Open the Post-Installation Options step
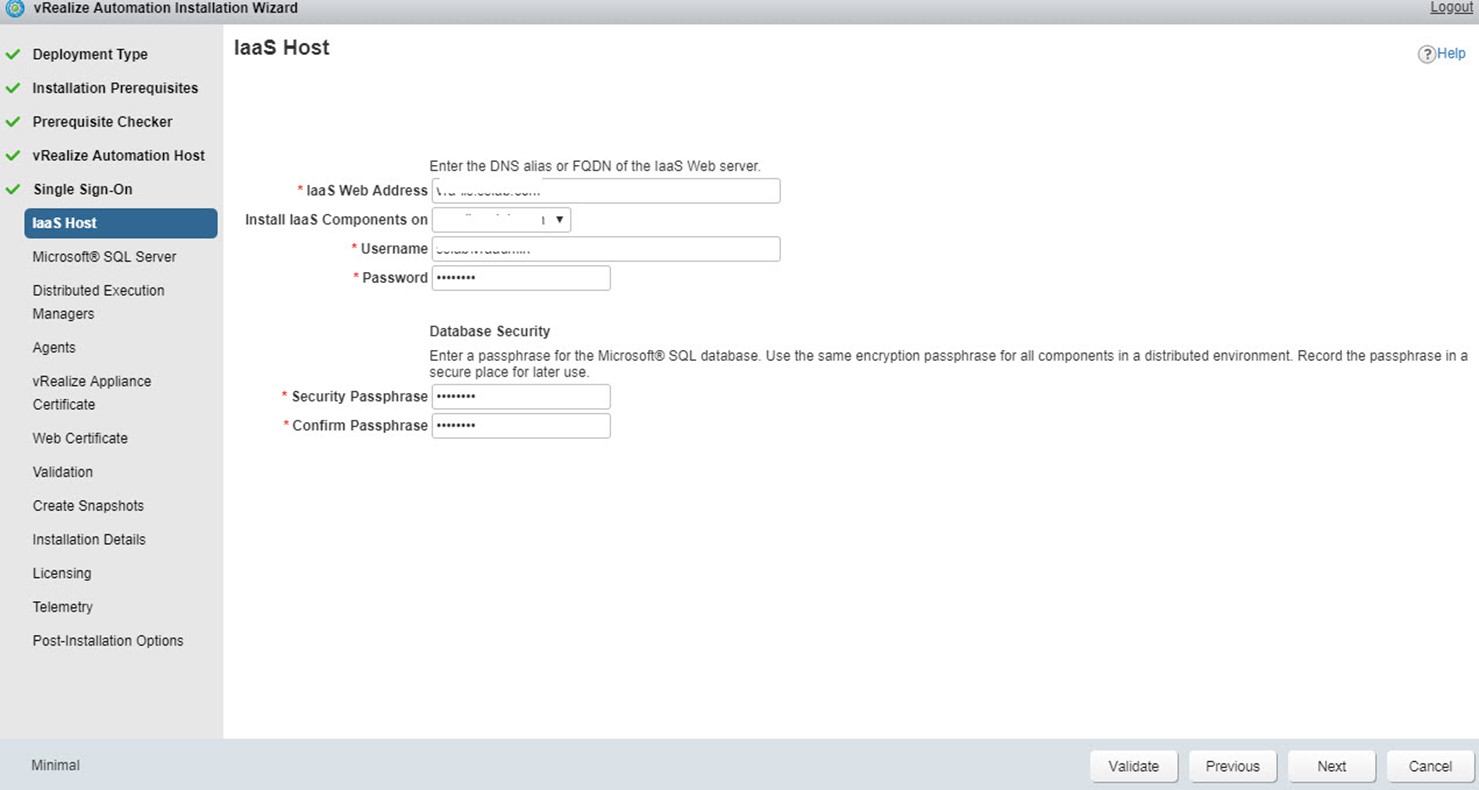The width and height of the screenshot is (1479, 790). coord(108,641)
